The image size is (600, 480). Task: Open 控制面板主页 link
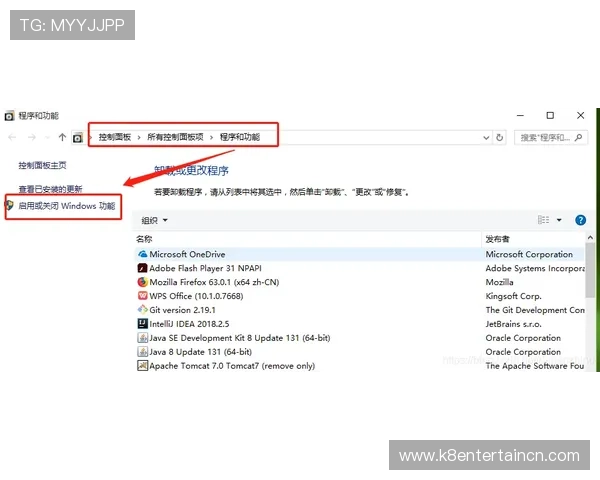tap(42, 165)
